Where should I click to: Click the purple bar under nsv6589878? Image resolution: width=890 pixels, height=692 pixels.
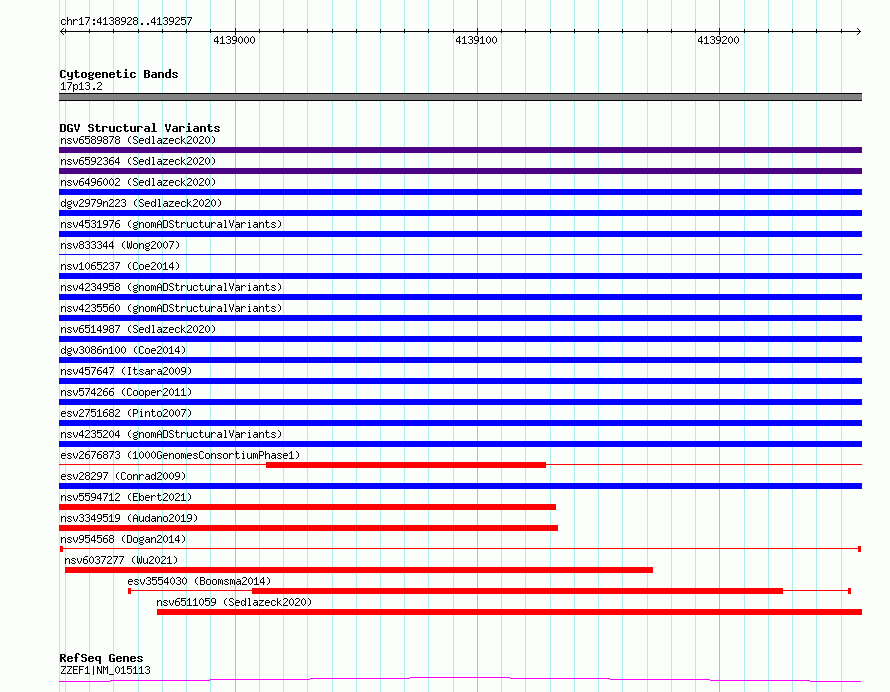point(460,150)
